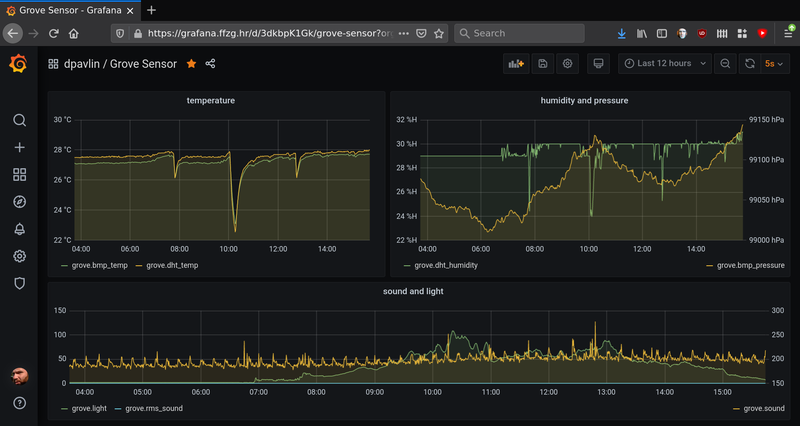This screenshot has height=426, width=800.
Task: Open a new browser tab
Action: (x=151, y=10)
